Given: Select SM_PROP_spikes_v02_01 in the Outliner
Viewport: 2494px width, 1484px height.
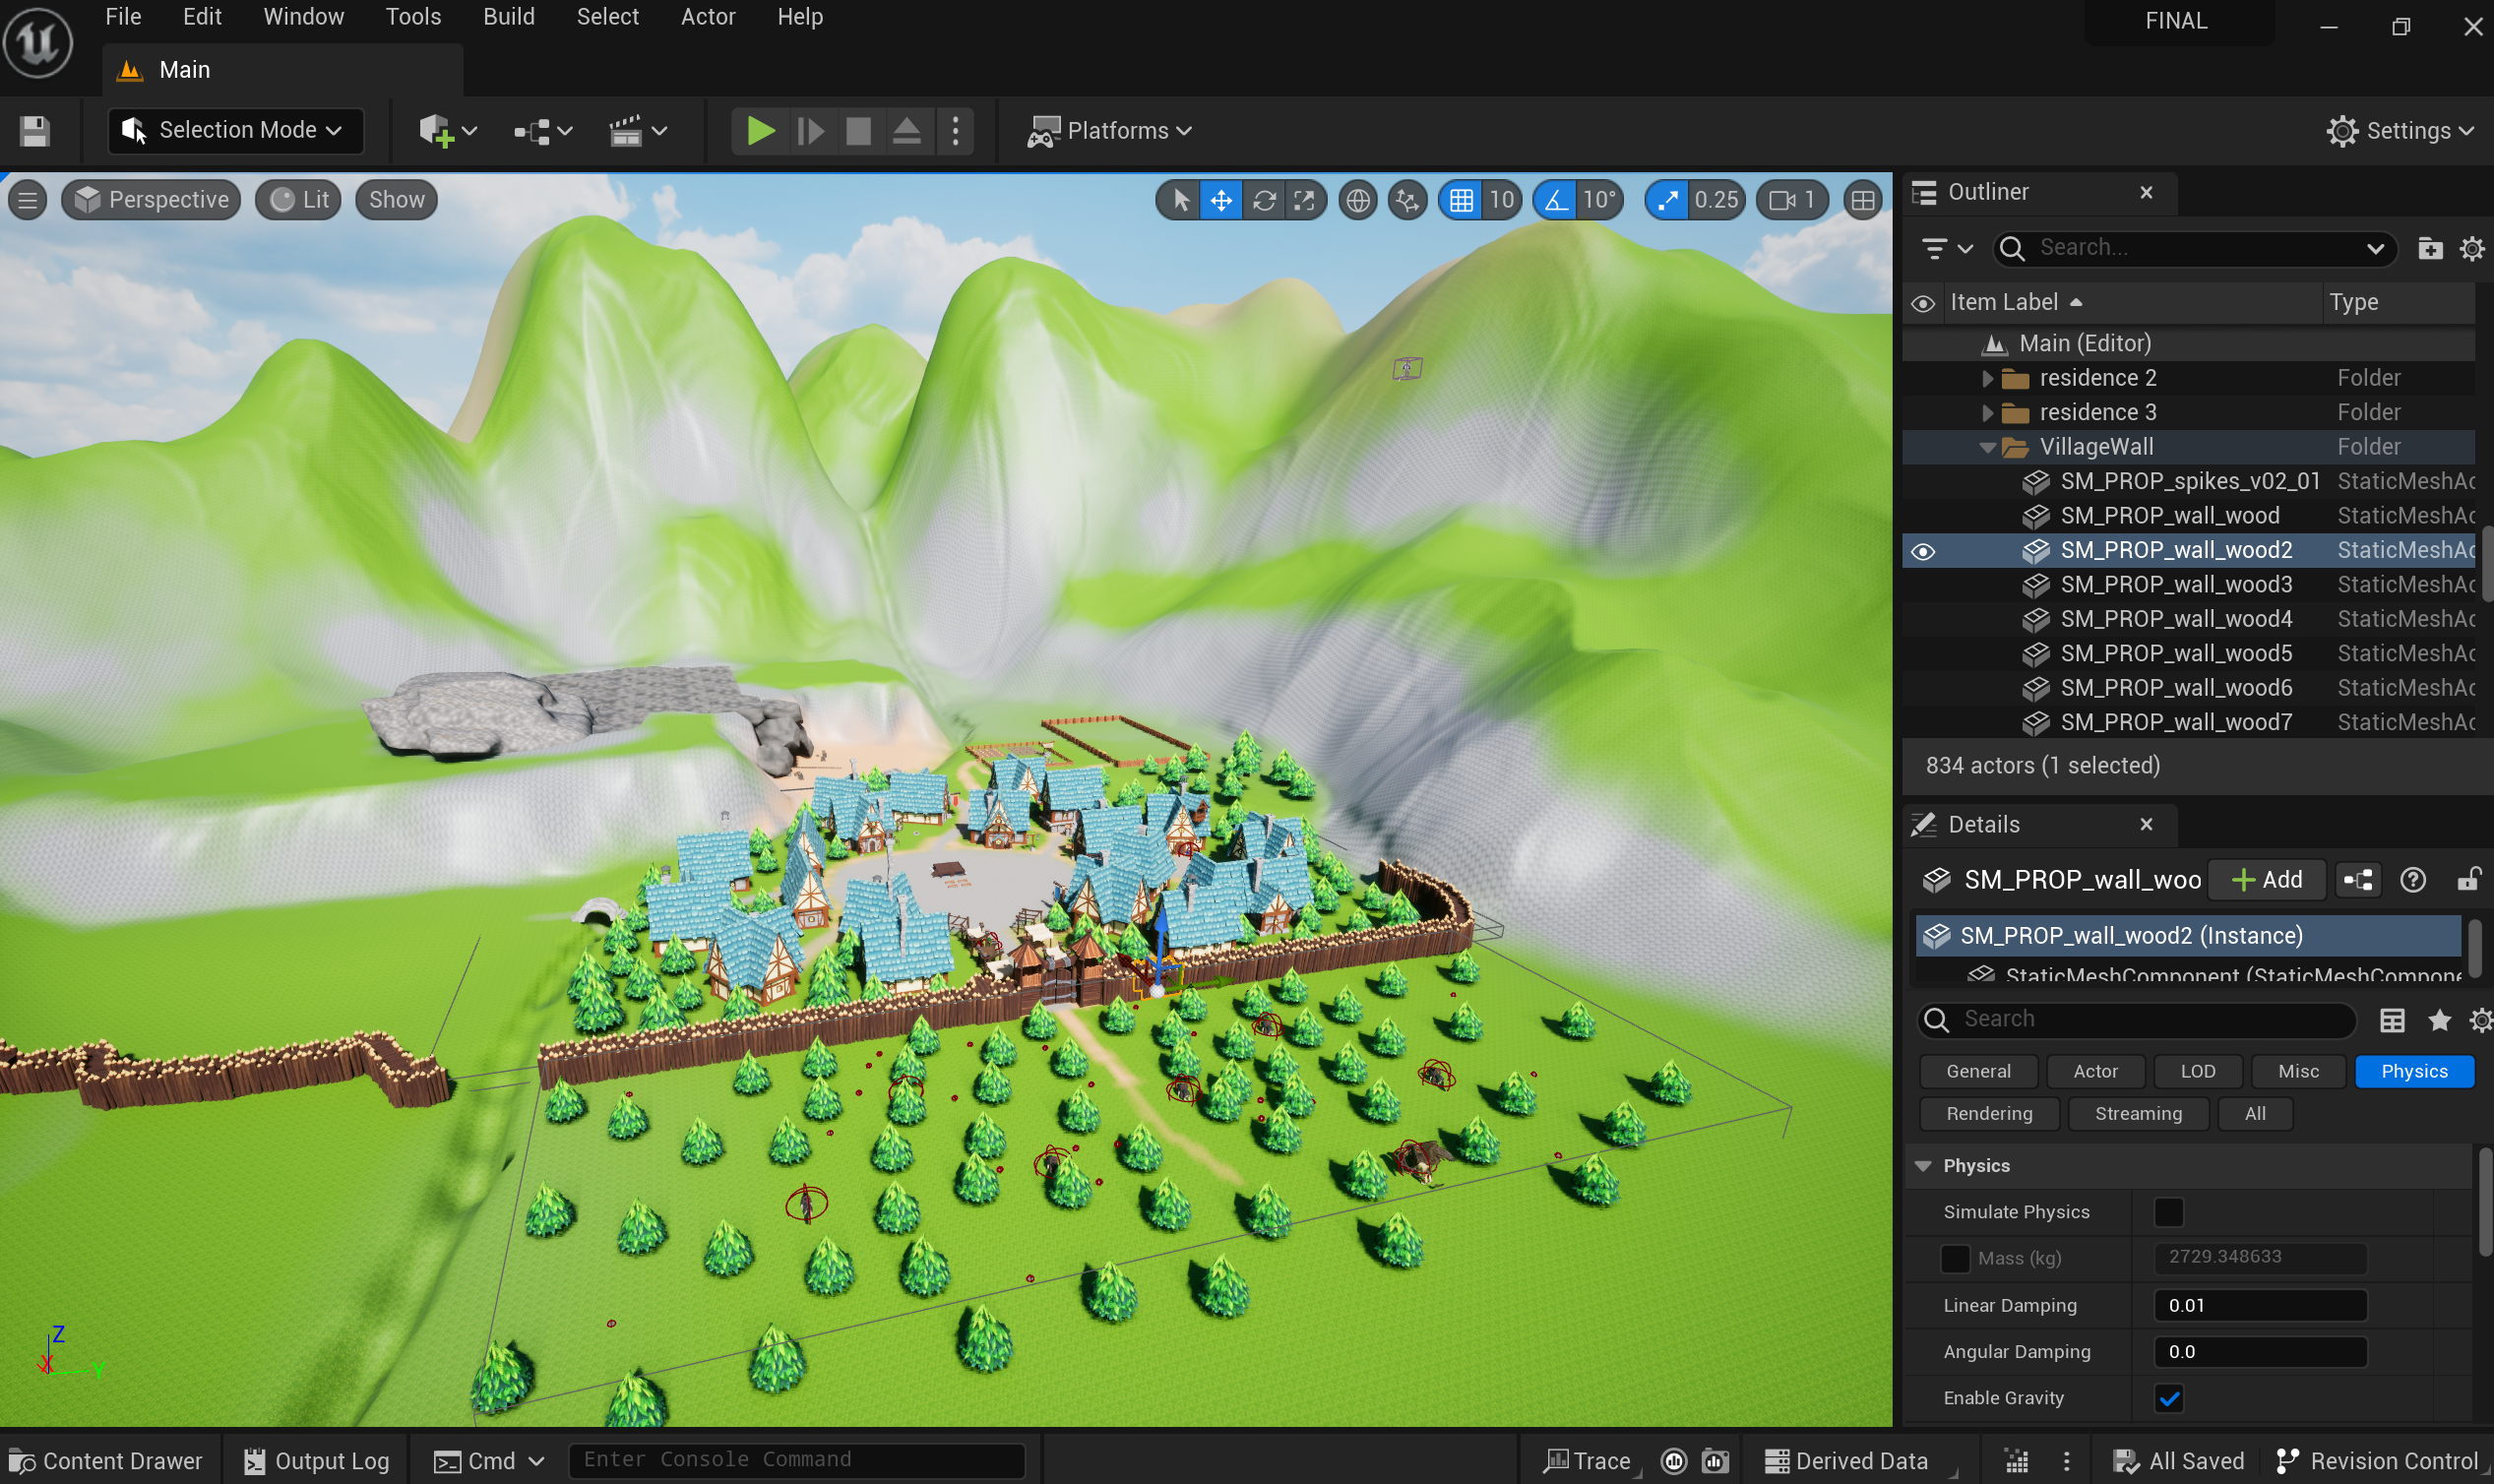Looking at the screenshot, I should click(2189, 482).
